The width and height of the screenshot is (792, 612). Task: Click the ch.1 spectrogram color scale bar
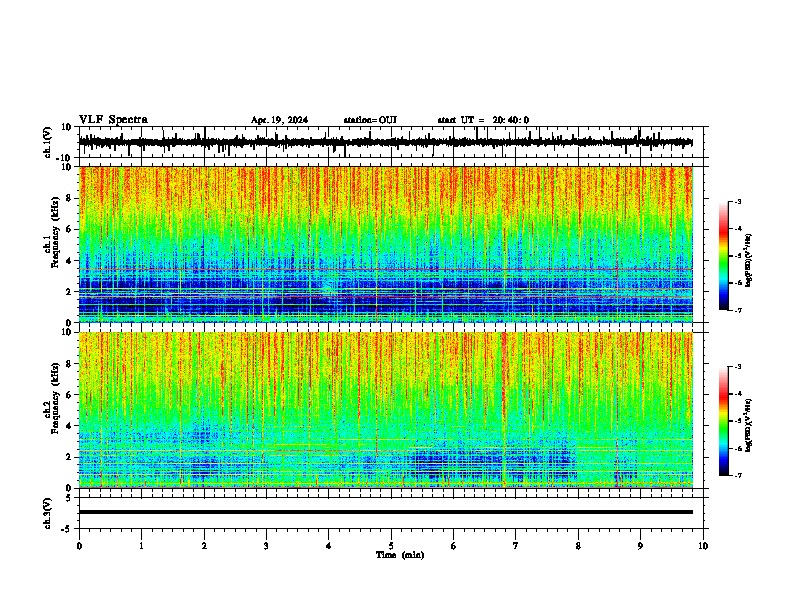723,256
